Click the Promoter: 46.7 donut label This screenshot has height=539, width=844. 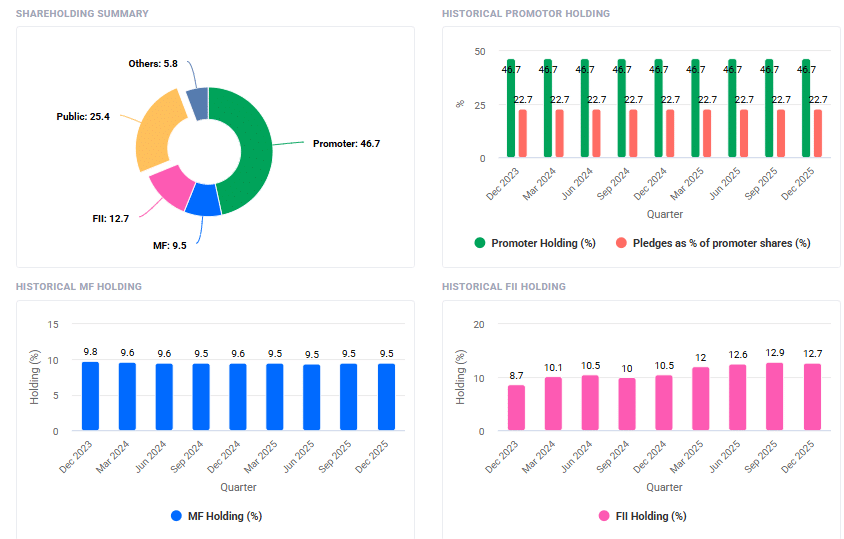point(346,144)
